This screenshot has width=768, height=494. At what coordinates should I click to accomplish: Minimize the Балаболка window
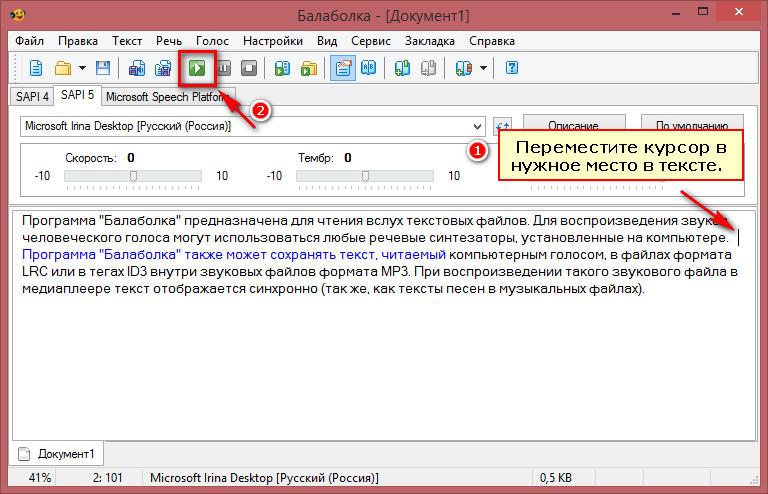click(x=676, y=13)
